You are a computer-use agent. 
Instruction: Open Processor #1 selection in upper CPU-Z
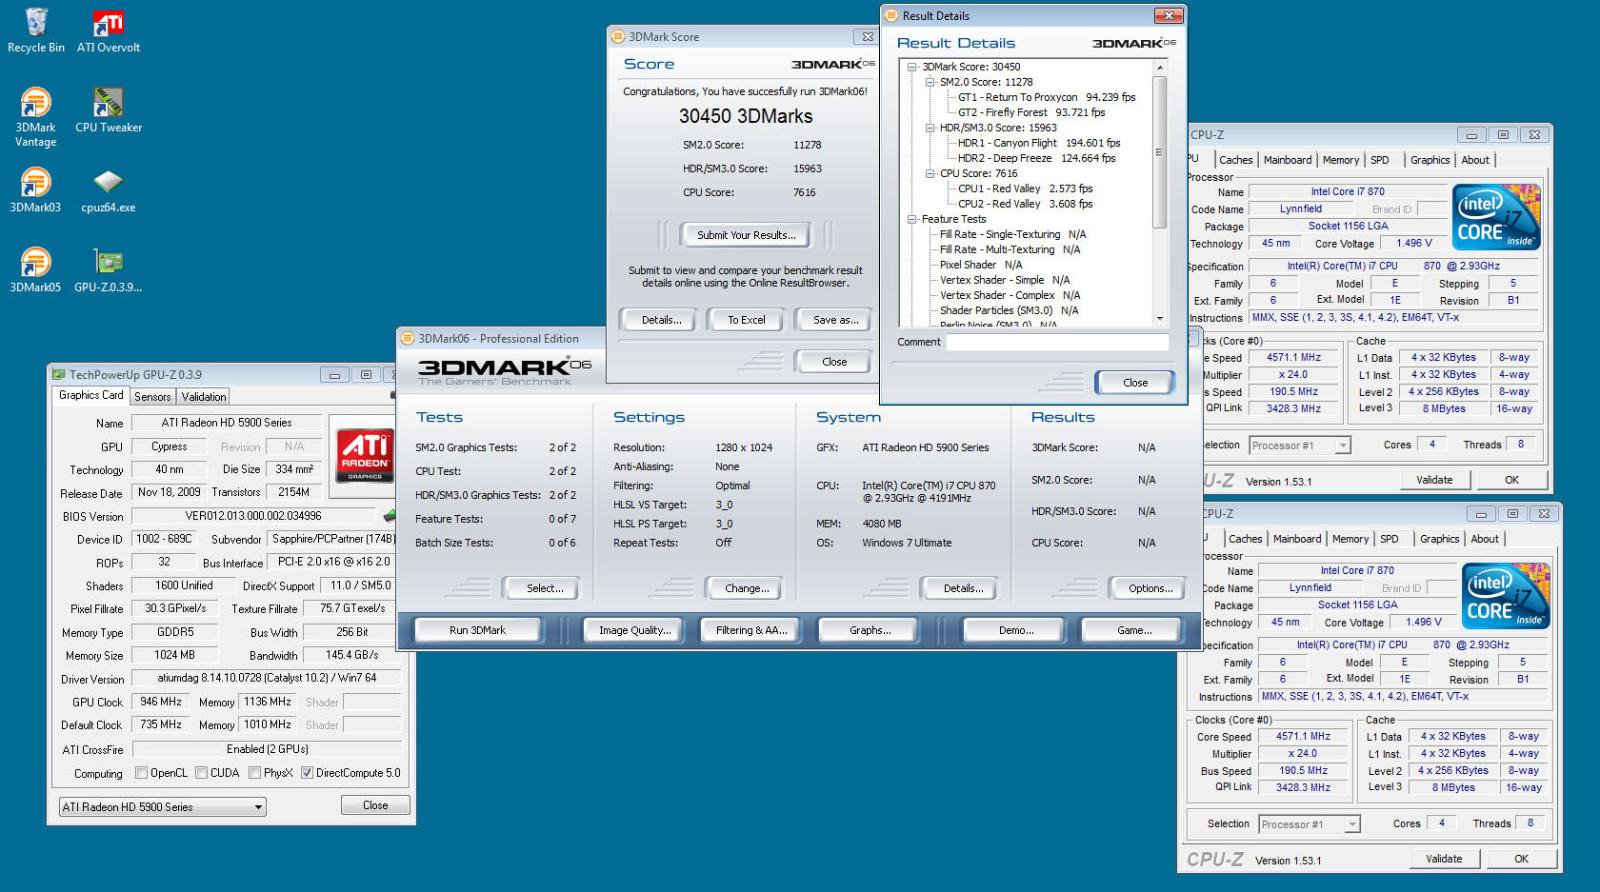pyautogui.click(x=1299, y=446)
